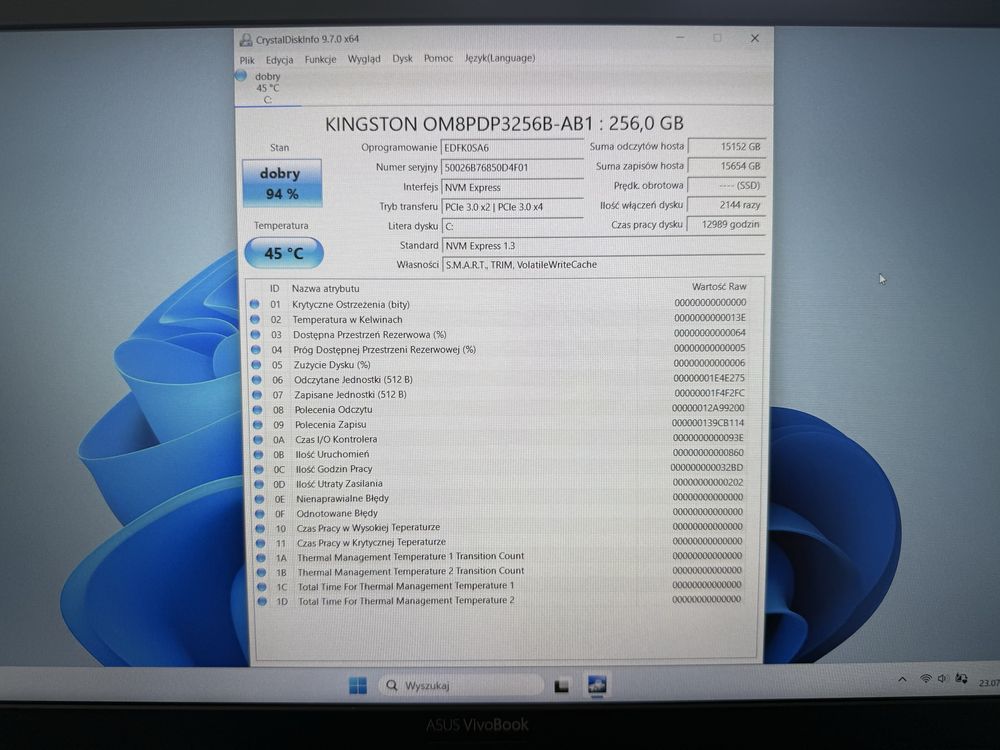This screenshot has height=750, width=1000.
Task: Click the power-on count value 2144 razy
Action: click(726, 205)
